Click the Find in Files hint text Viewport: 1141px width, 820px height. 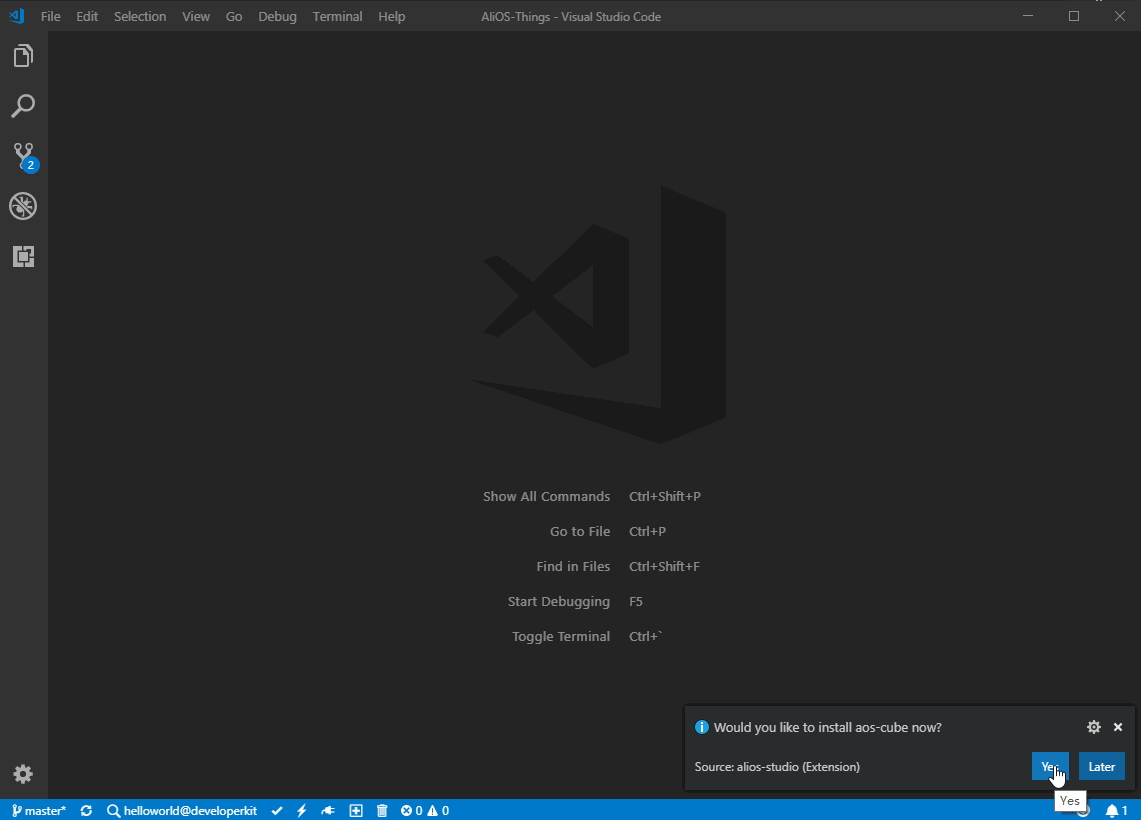point(573,566)
